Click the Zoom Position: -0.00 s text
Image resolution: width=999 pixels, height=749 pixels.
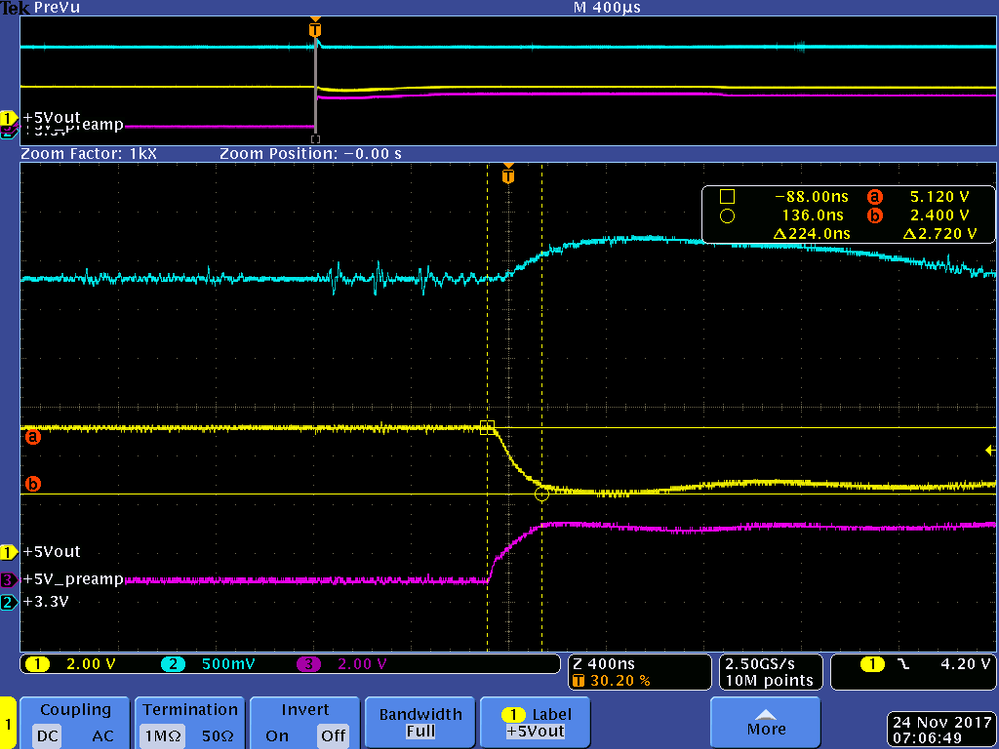[310, 153]
